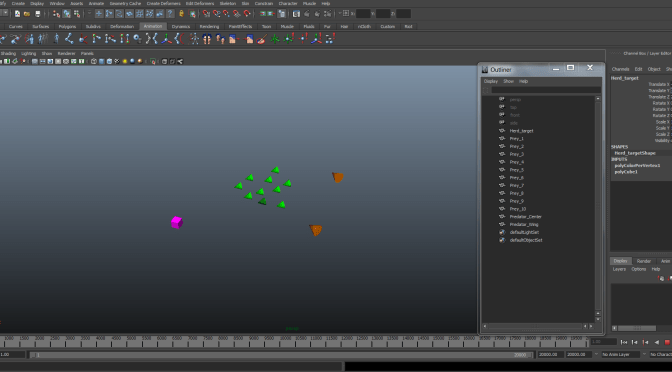Click Herd_targetShape under SHAPES
This screenshot has width=672, height=372.
pos(635,153)
